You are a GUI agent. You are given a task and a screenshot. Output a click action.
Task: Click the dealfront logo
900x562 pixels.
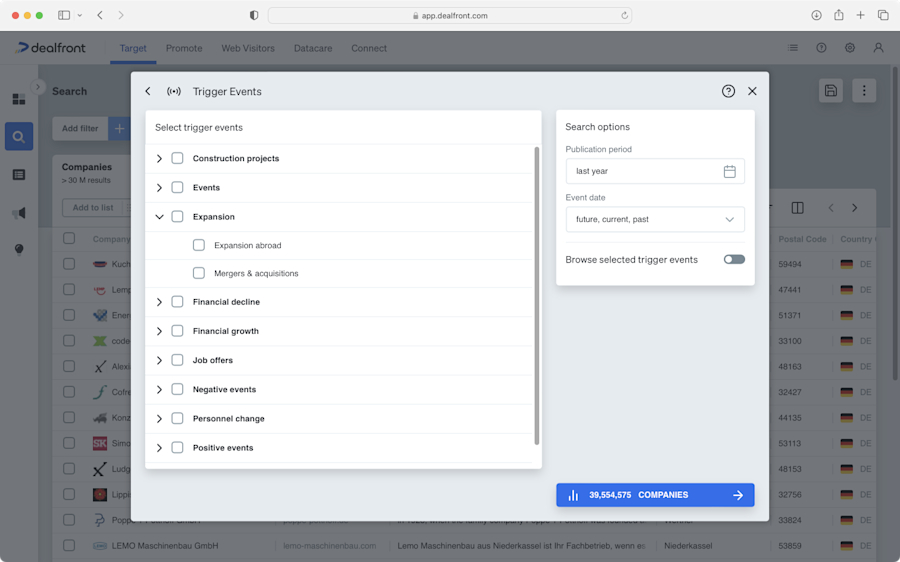(51, 48)
